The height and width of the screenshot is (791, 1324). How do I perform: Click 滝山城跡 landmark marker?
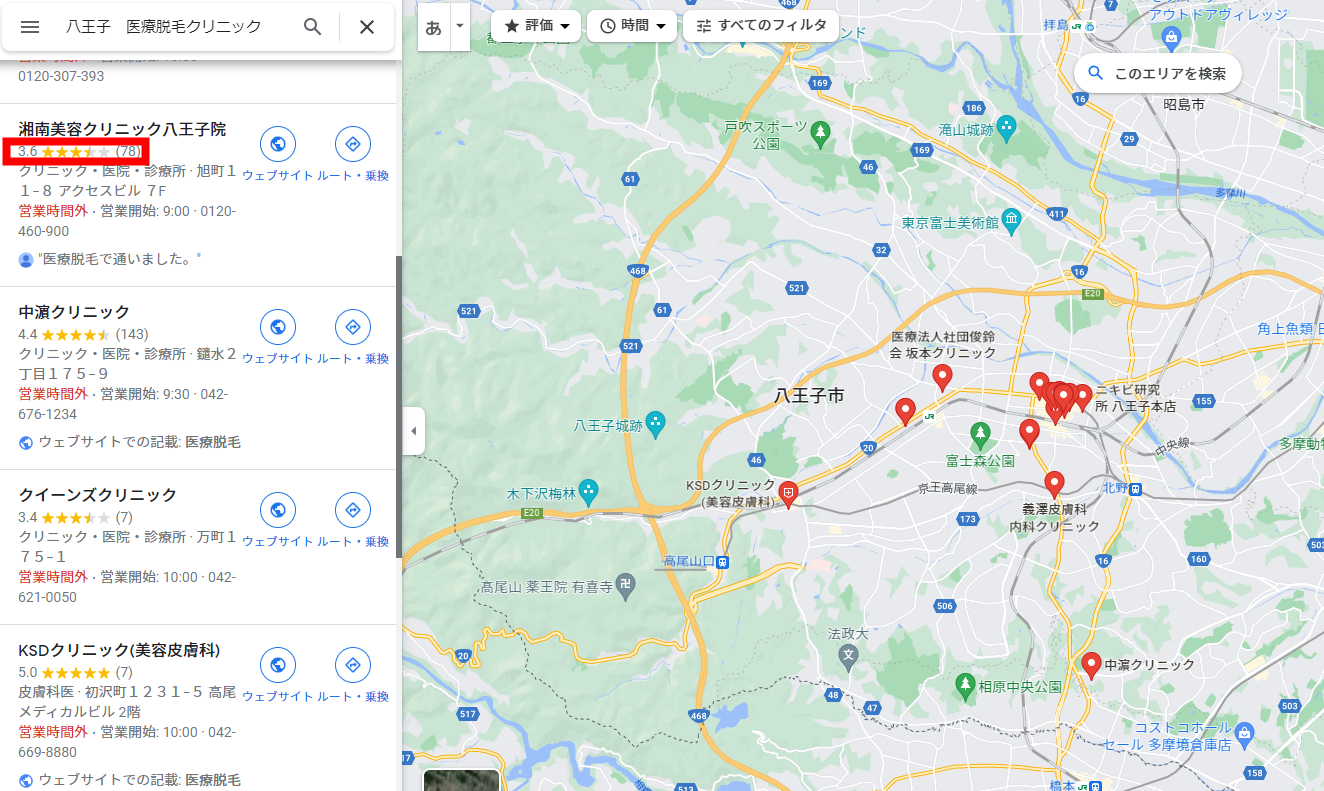click(x=1007, y=127)
